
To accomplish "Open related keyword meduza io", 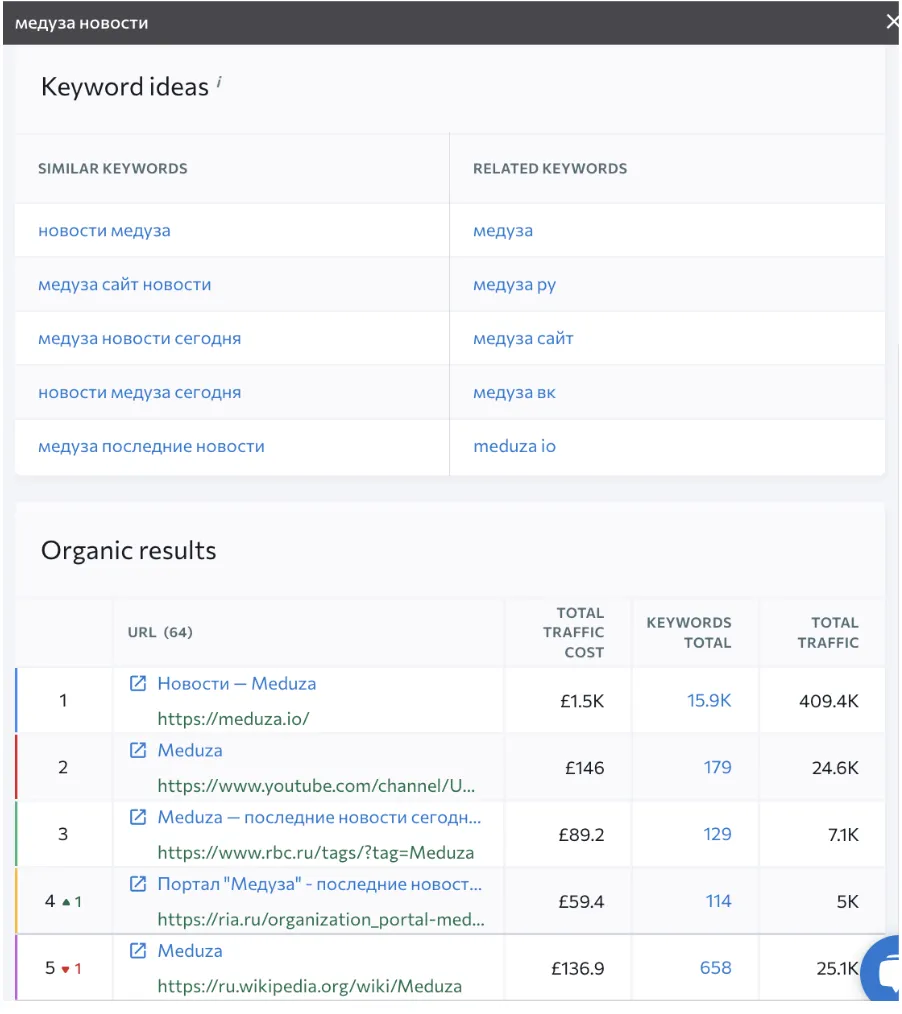I will click(514, 447).
